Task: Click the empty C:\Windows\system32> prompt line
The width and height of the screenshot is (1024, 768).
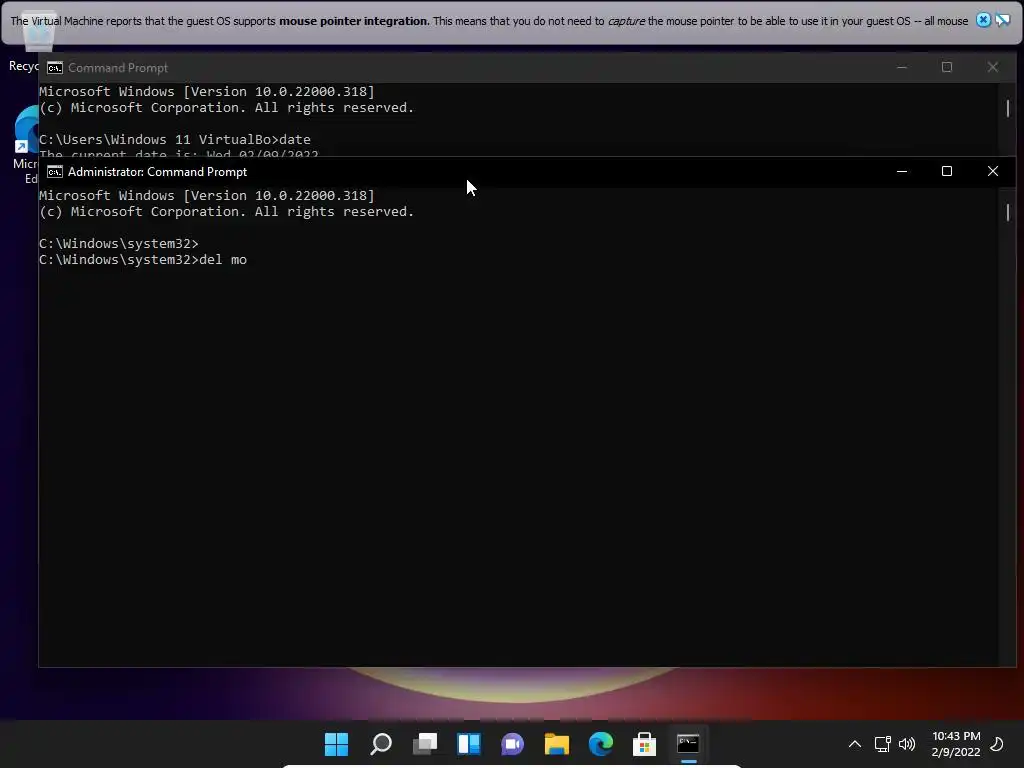Action: (x=119, y=244)
